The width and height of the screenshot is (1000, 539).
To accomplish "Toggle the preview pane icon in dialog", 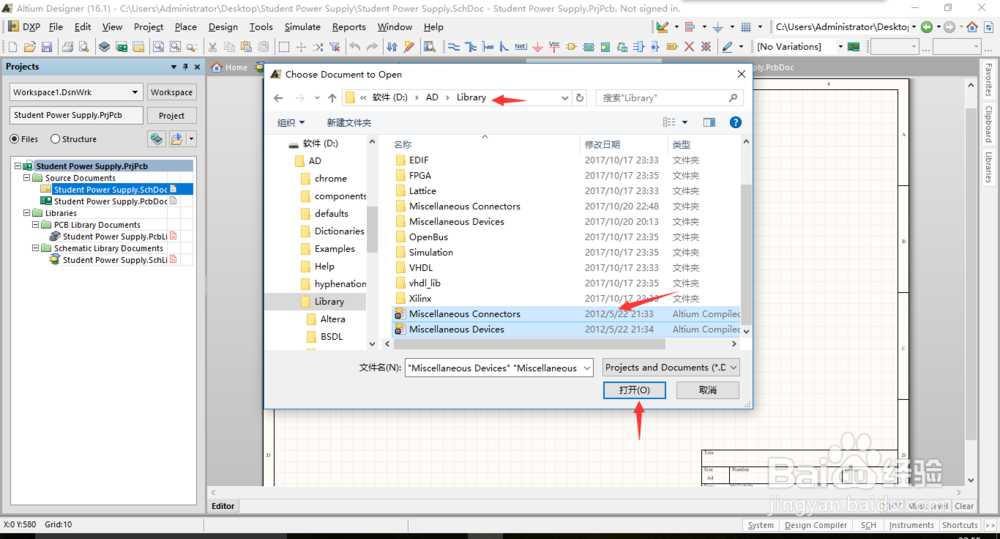I will point(709,122).
